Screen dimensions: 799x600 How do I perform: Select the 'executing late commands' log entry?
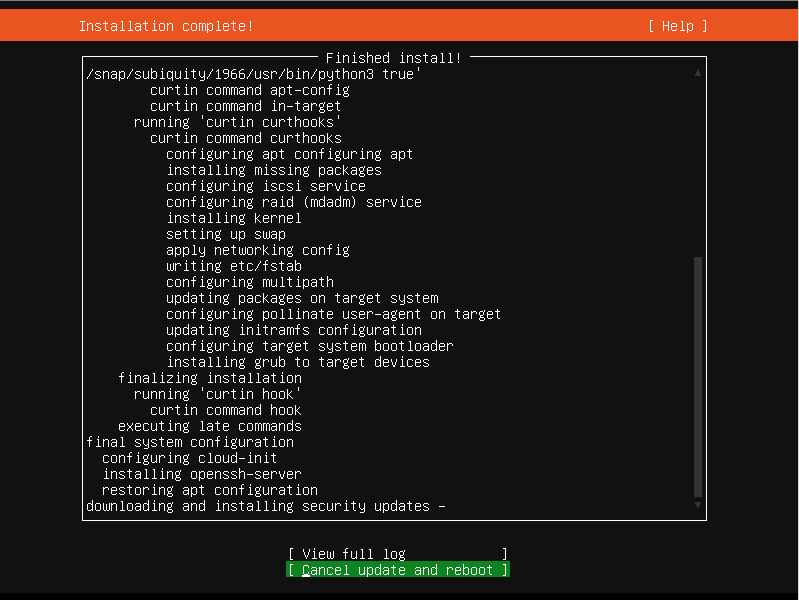point(209,426)
